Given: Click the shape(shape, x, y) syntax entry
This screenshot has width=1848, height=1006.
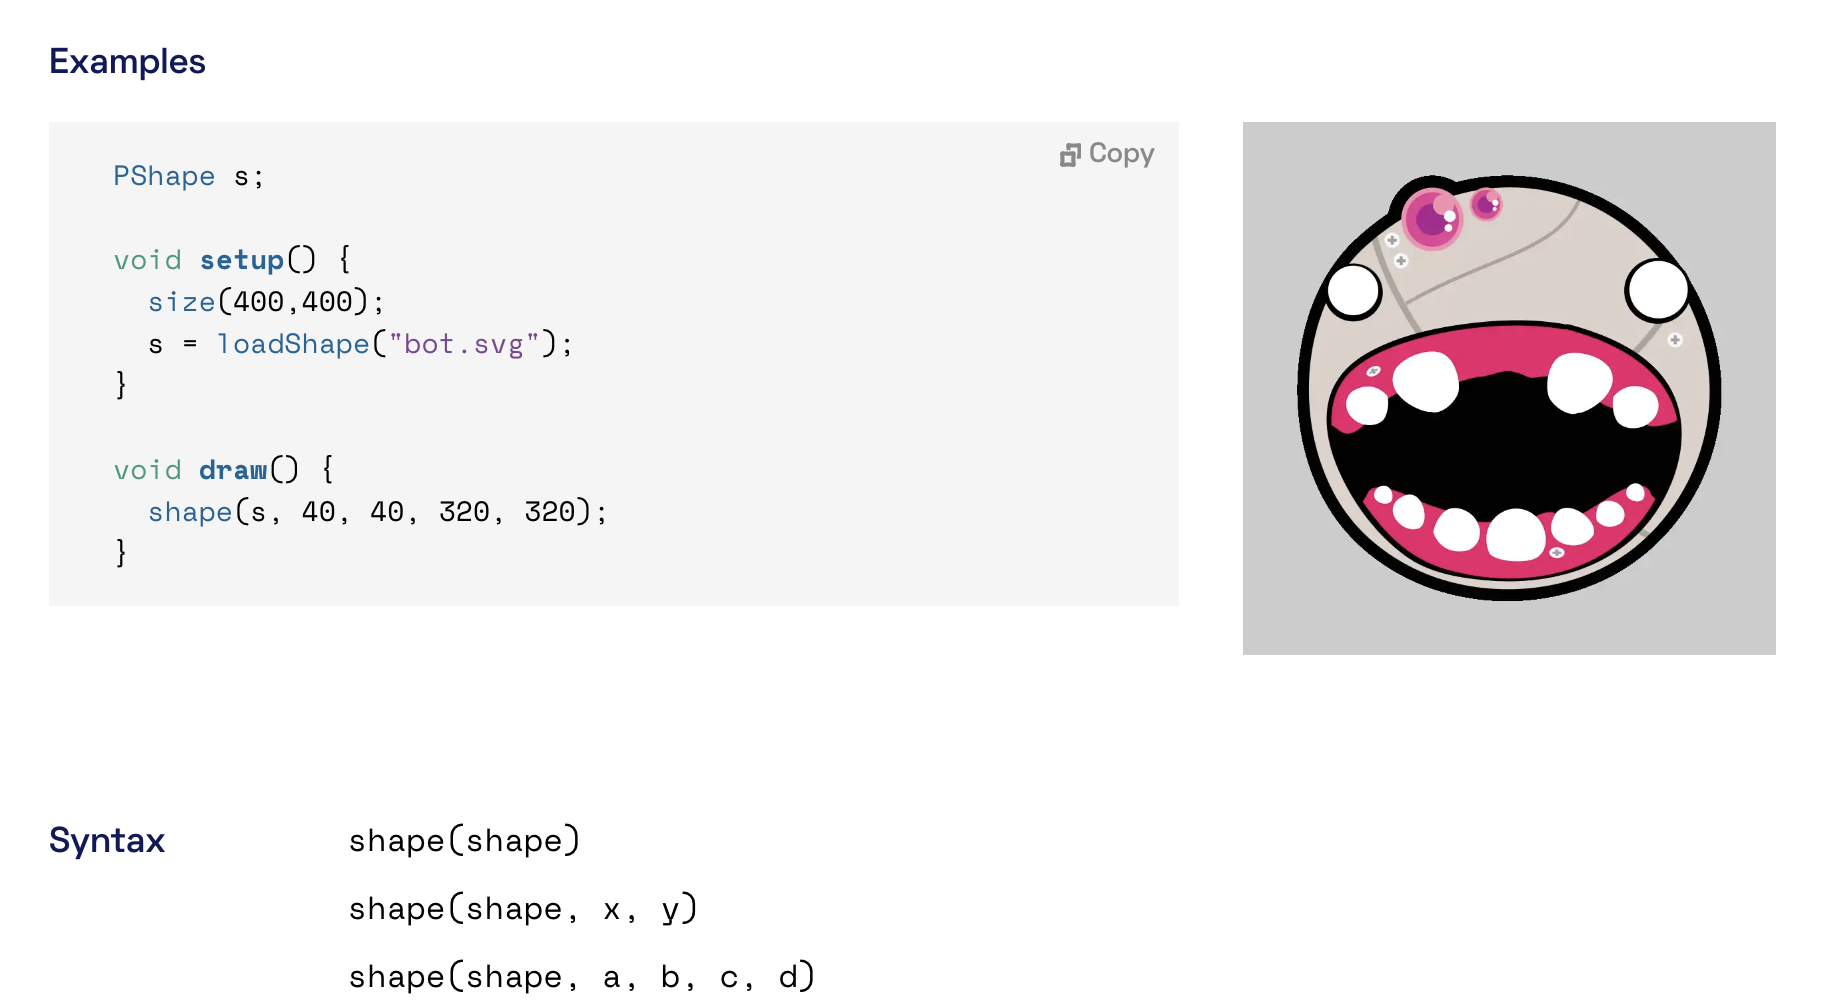Looking at the screenshot, I should [523, 909].
